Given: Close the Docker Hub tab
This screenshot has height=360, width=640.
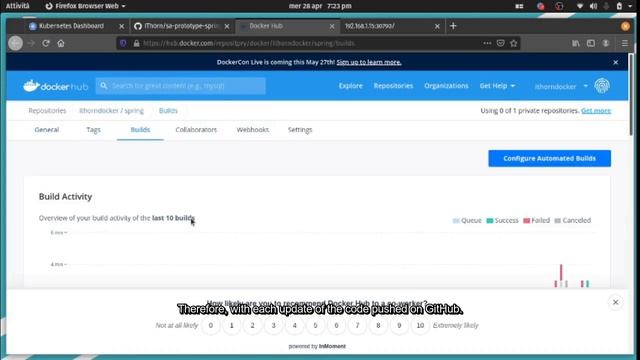Looking at the screenshot, I should point(332,26).
